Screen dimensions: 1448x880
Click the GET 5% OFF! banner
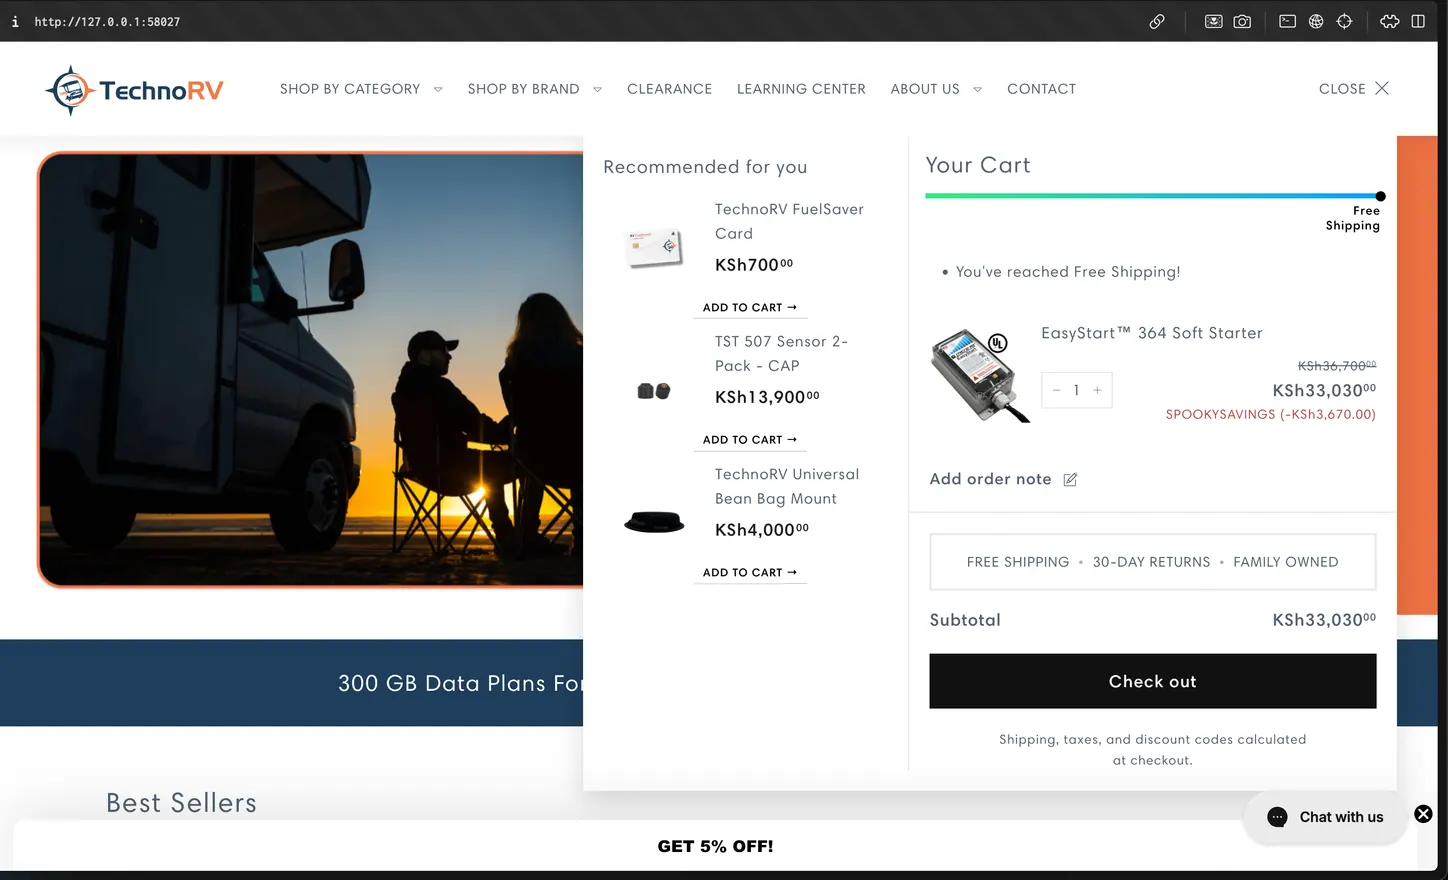(716, 846)
